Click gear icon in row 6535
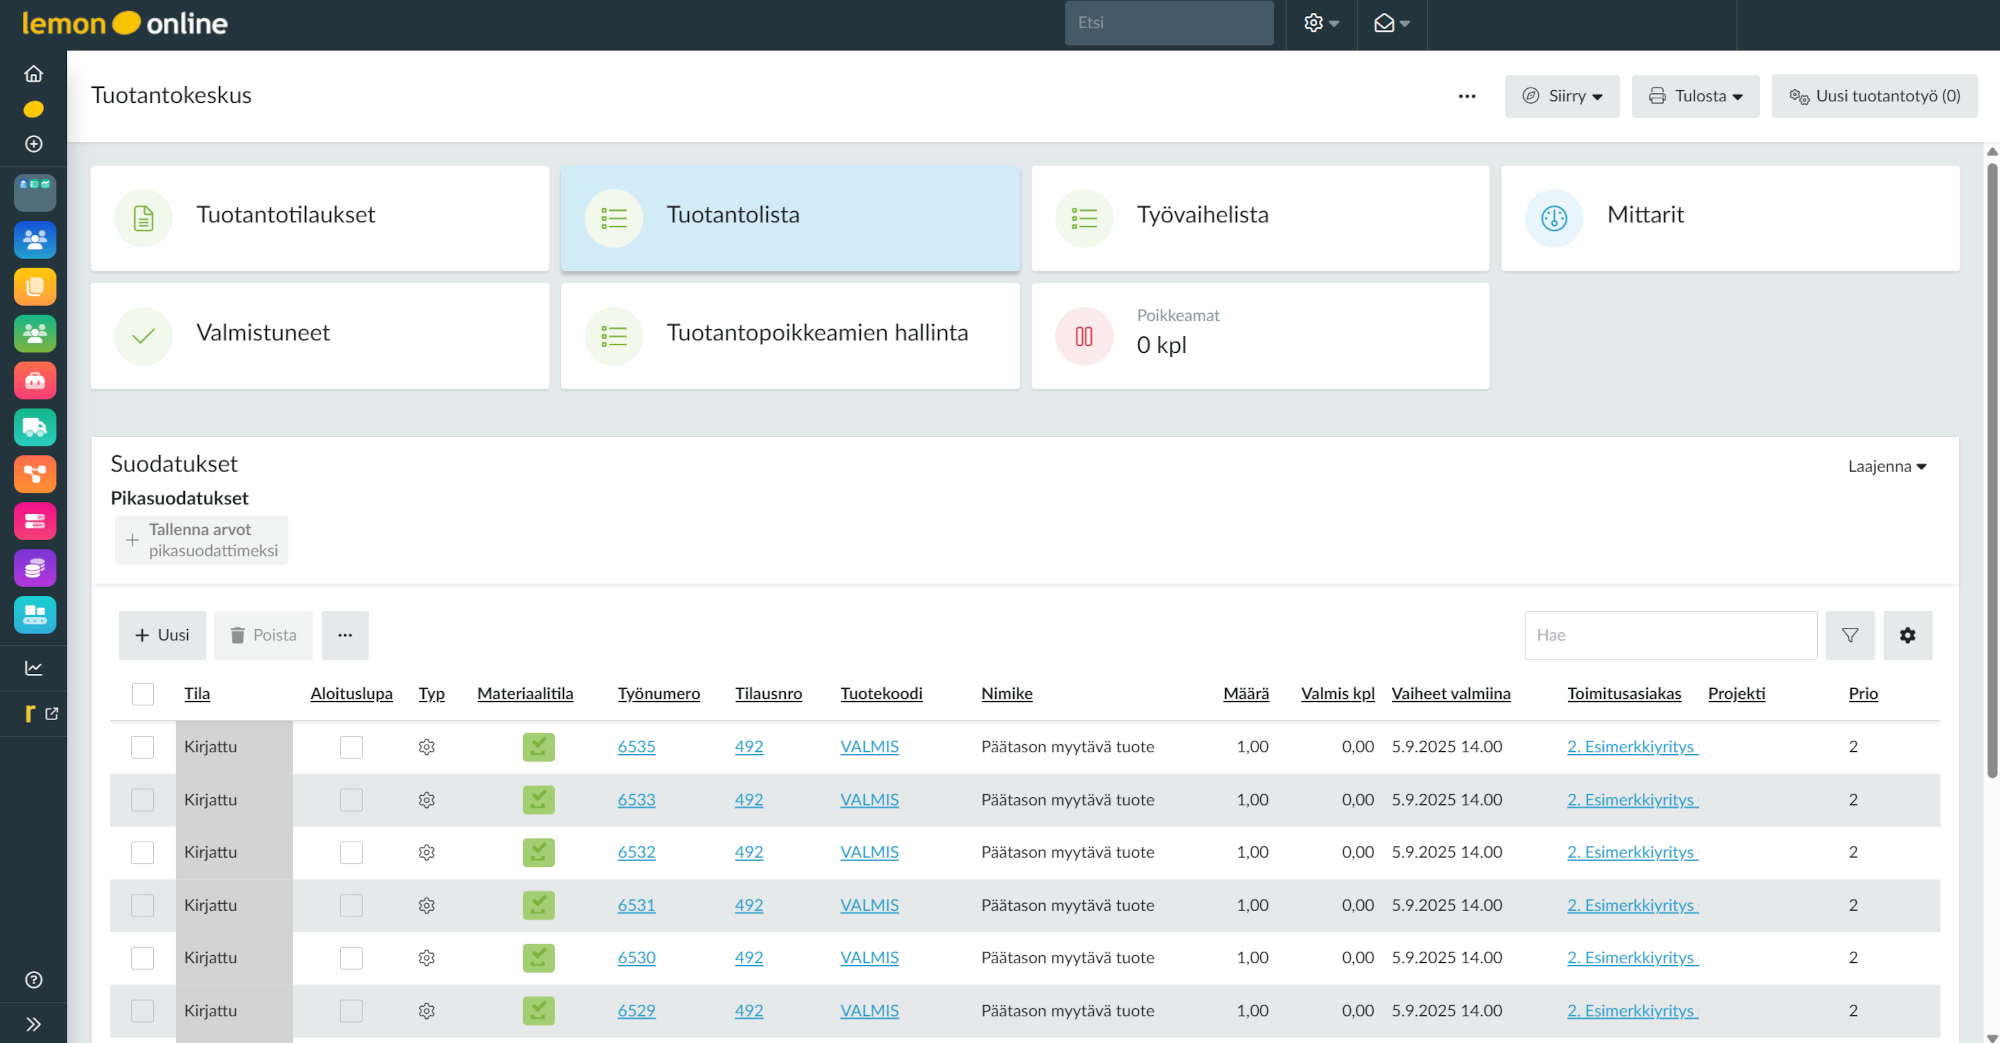The height and width of the screenshot is (1043, 2000). click(x=427, y=747)
